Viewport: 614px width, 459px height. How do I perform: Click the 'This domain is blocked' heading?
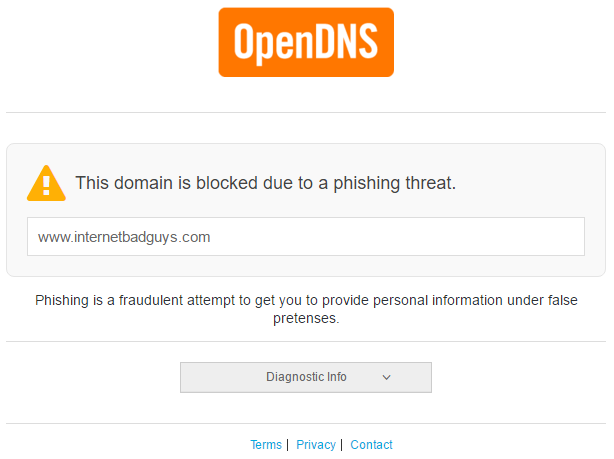(266, 183)
